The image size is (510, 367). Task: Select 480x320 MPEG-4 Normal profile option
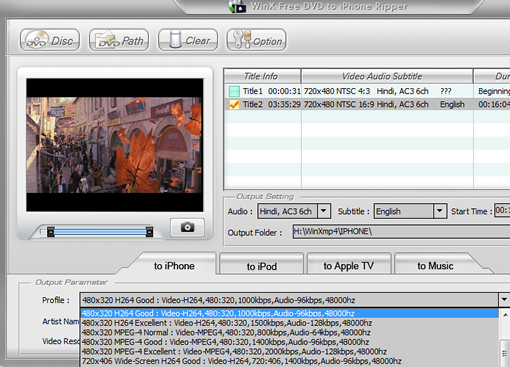click(x=289, y=332)
